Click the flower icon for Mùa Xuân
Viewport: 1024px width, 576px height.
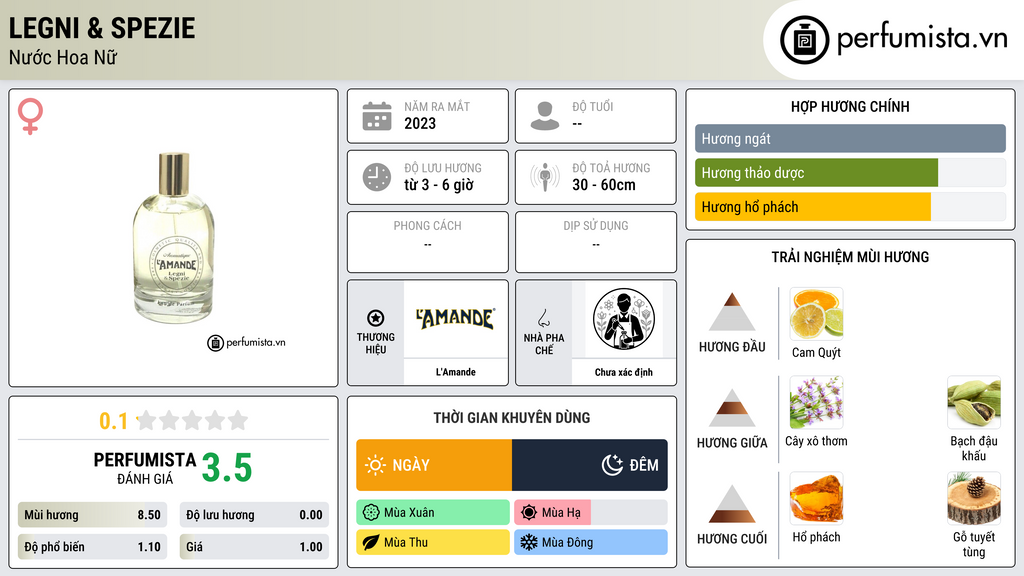[371, 513]
